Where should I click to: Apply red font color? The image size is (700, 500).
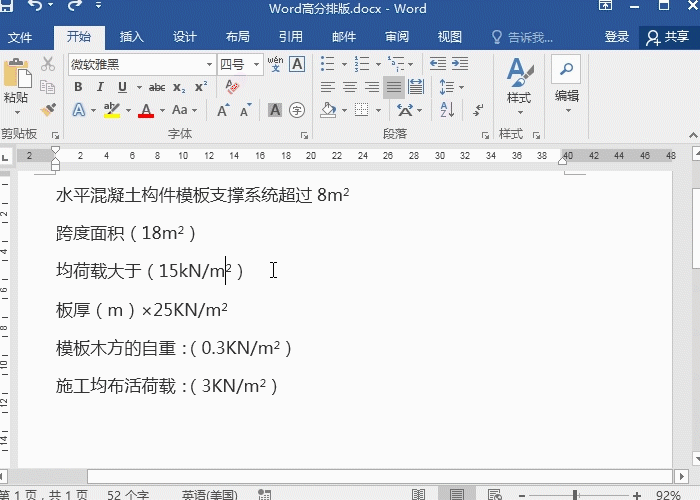(x=146, y=110)
